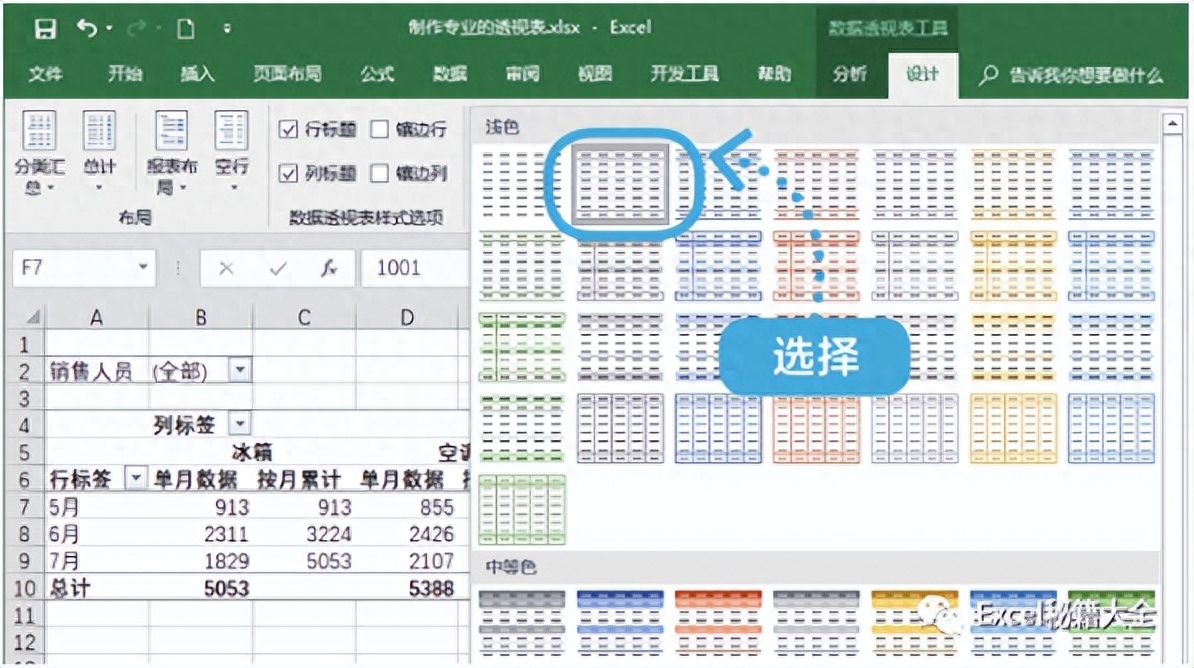Viewport: 1194px width, 668px height.
Task: Click the gallery scrollbar up arrow
Action: (x=1173, y=124)
